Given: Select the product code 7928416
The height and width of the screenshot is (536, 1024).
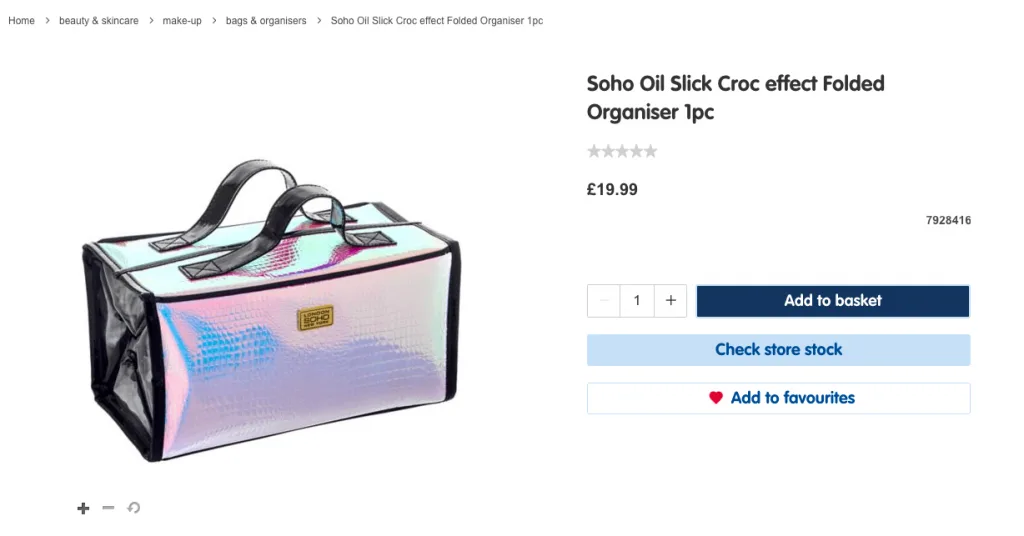Looking at the screenshot, I should click(x=948, y=220).
